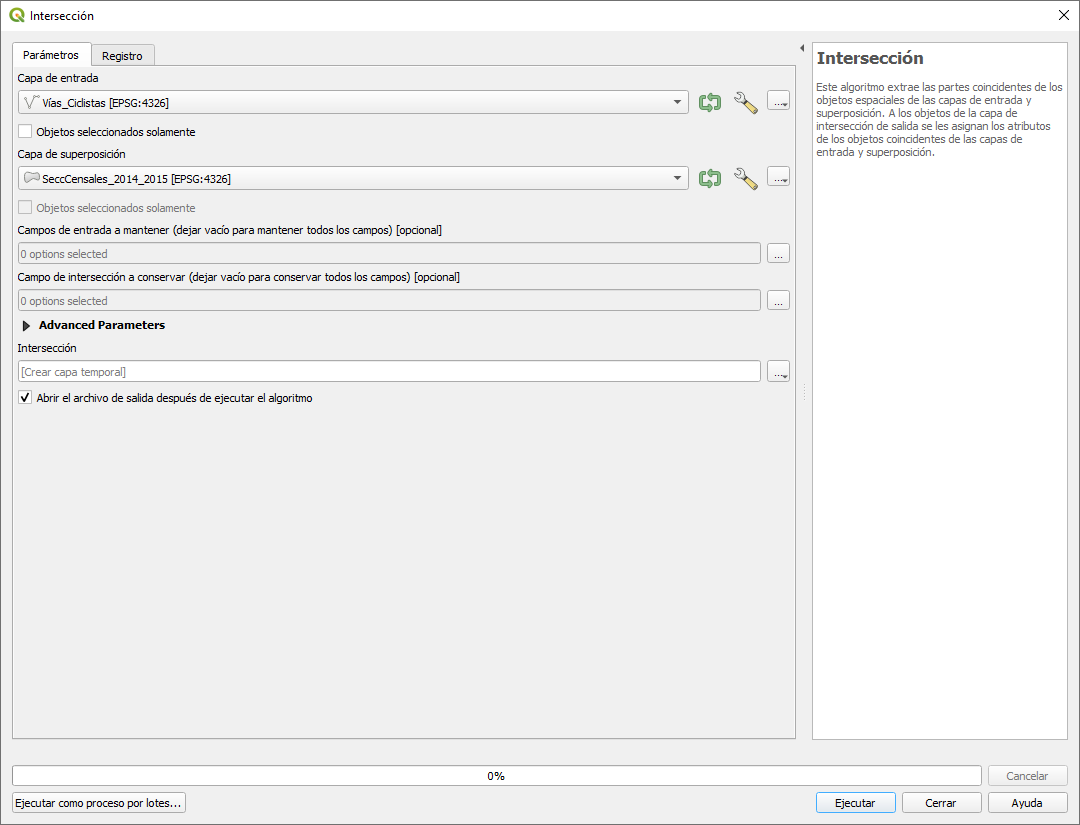Open Vías_Ciclistas input layer dropdown
This screenshot has width=1080, height=825.
(353, 103)
